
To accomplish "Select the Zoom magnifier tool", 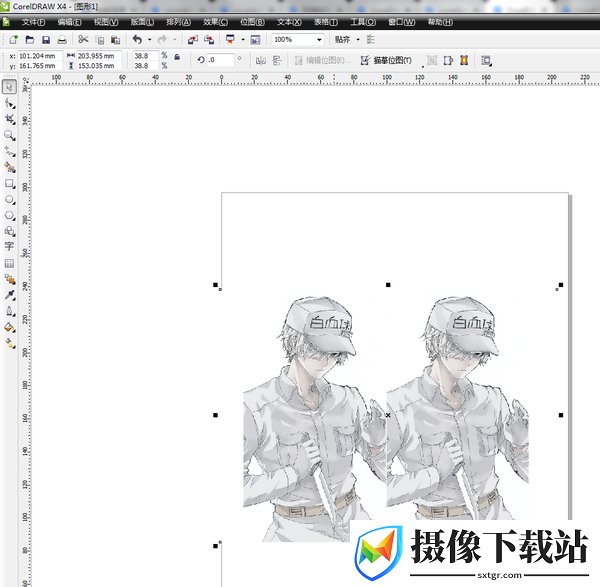I will (x=9, y=135).
